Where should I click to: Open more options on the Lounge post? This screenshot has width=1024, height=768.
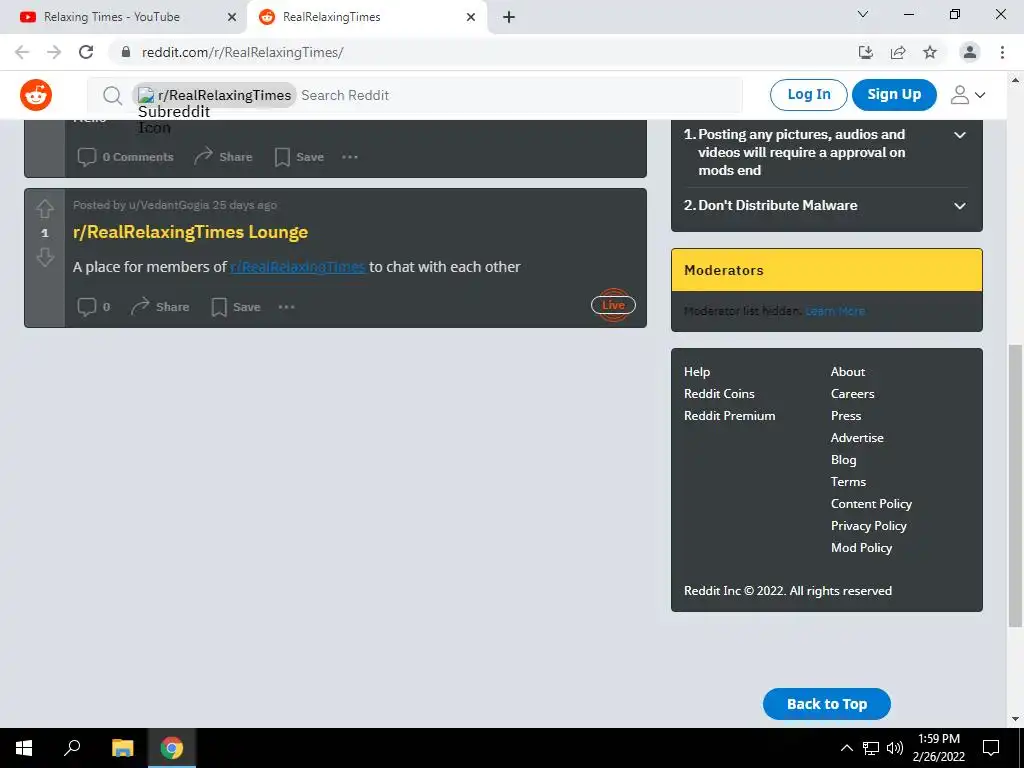point(287,307)
